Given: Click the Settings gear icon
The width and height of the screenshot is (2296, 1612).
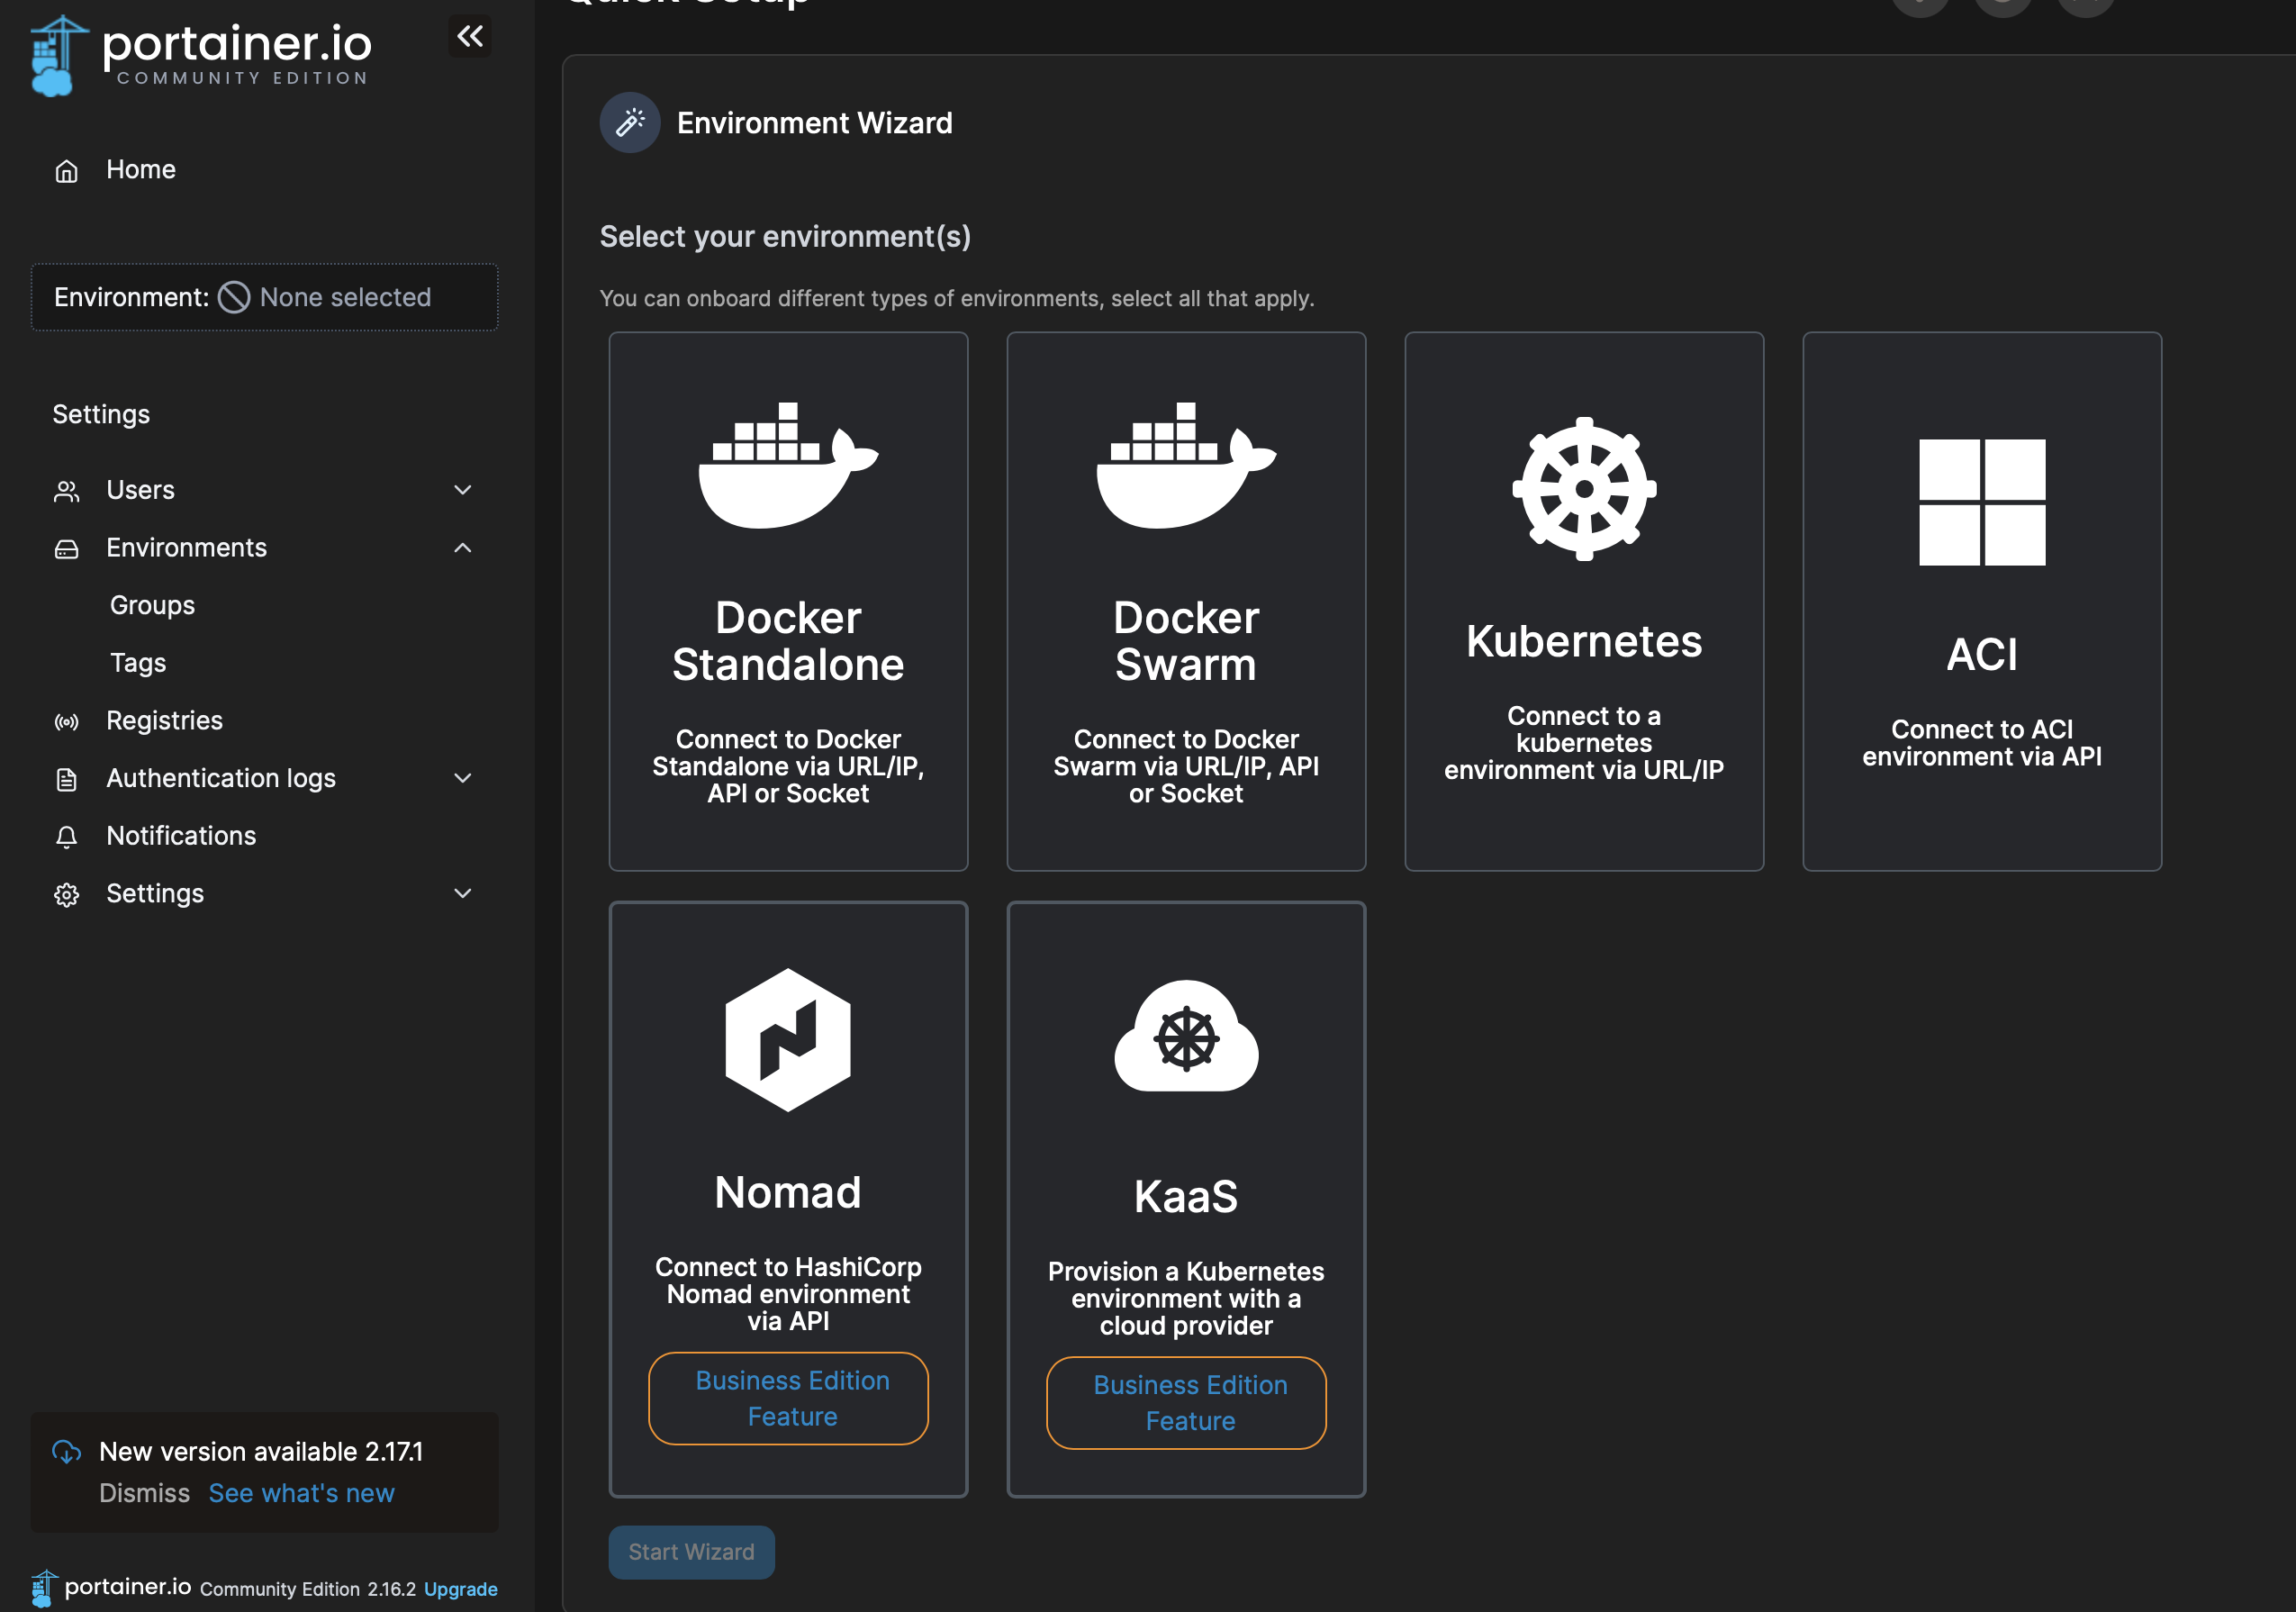Looking at the screenshot, I should (66, 895).
